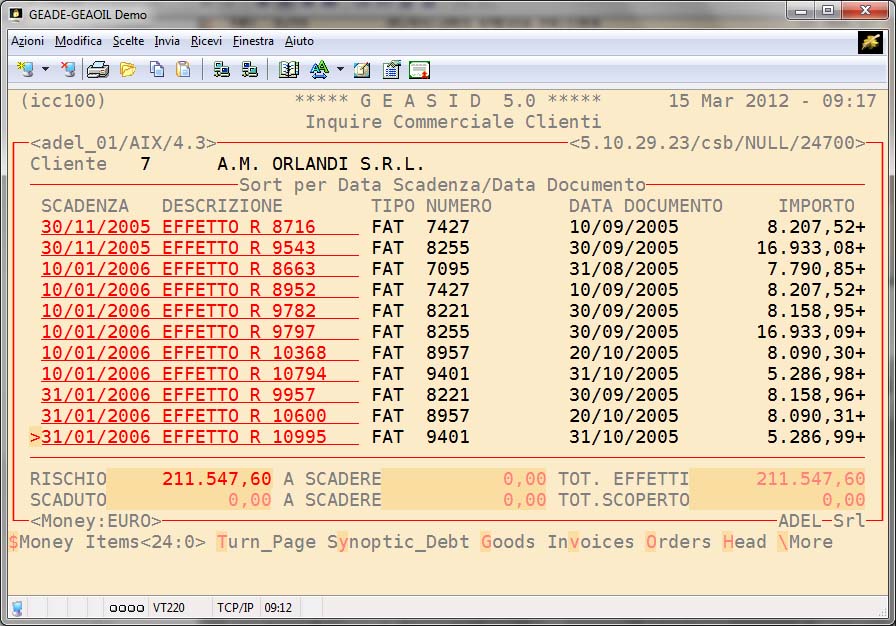Select the Invoices command in bottom bar
Viewport: 896px width, 626px height.
590,542
